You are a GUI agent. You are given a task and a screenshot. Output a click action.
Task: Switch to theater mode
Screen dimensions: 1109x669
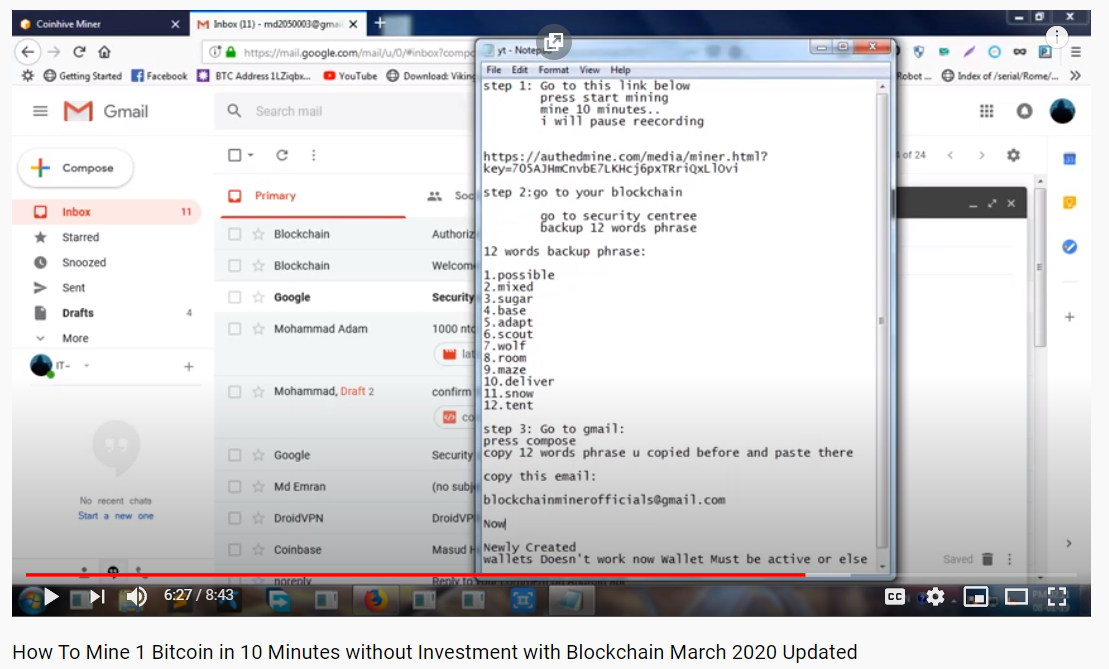tap(1016, 597)
